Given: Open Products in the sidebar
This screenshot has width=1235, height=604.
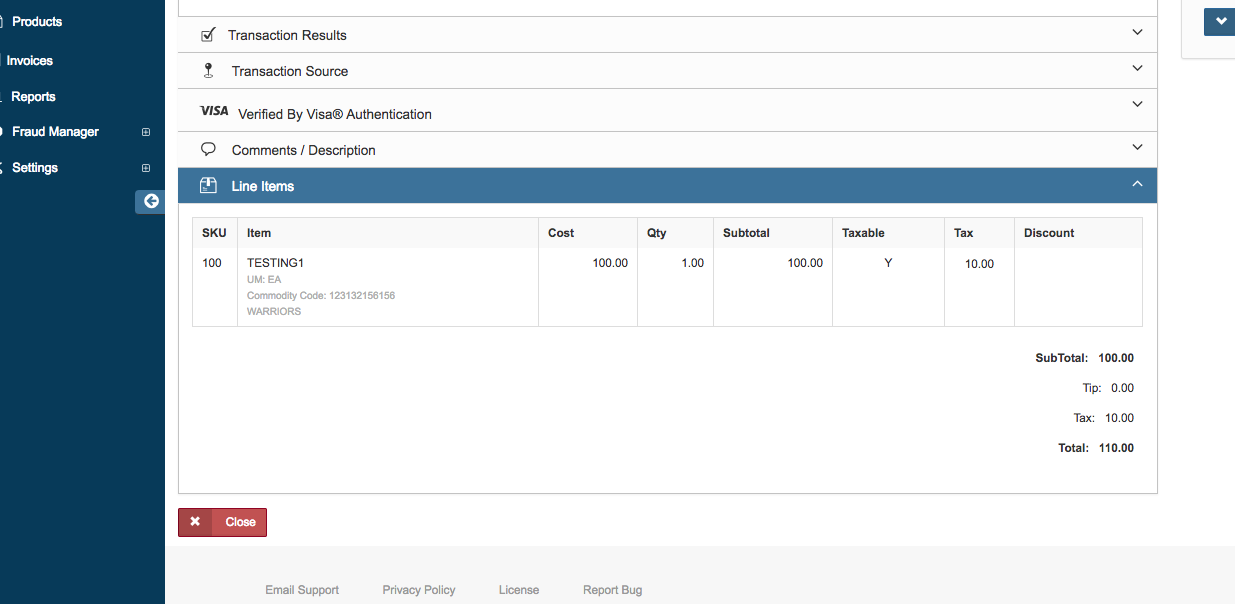Looking at the screenshot, I should tap(37, 22).
